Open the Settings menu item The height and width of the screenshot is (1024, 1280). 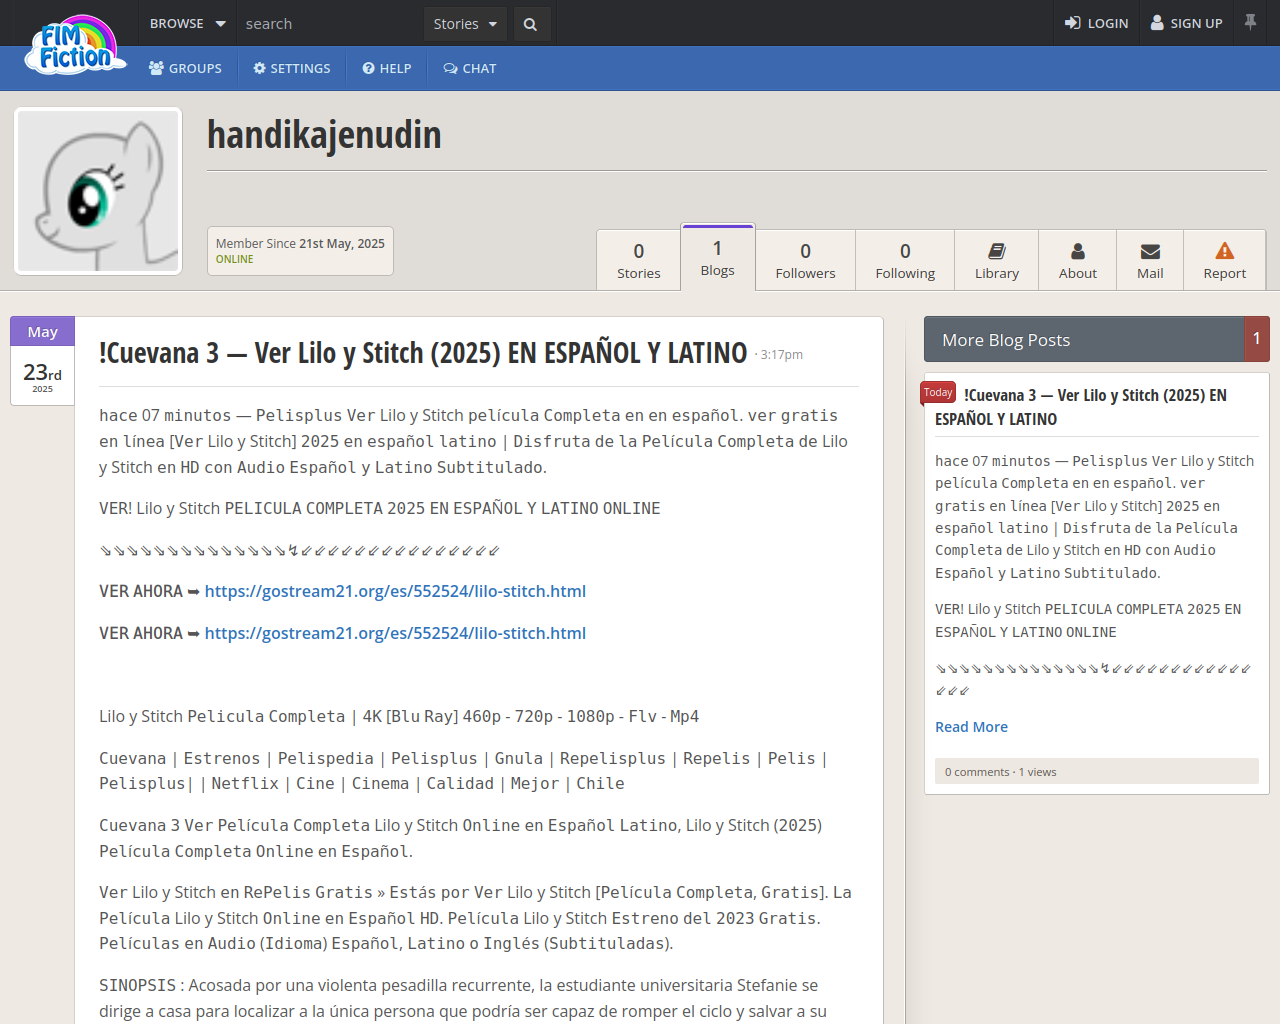[x=292, y=68]
